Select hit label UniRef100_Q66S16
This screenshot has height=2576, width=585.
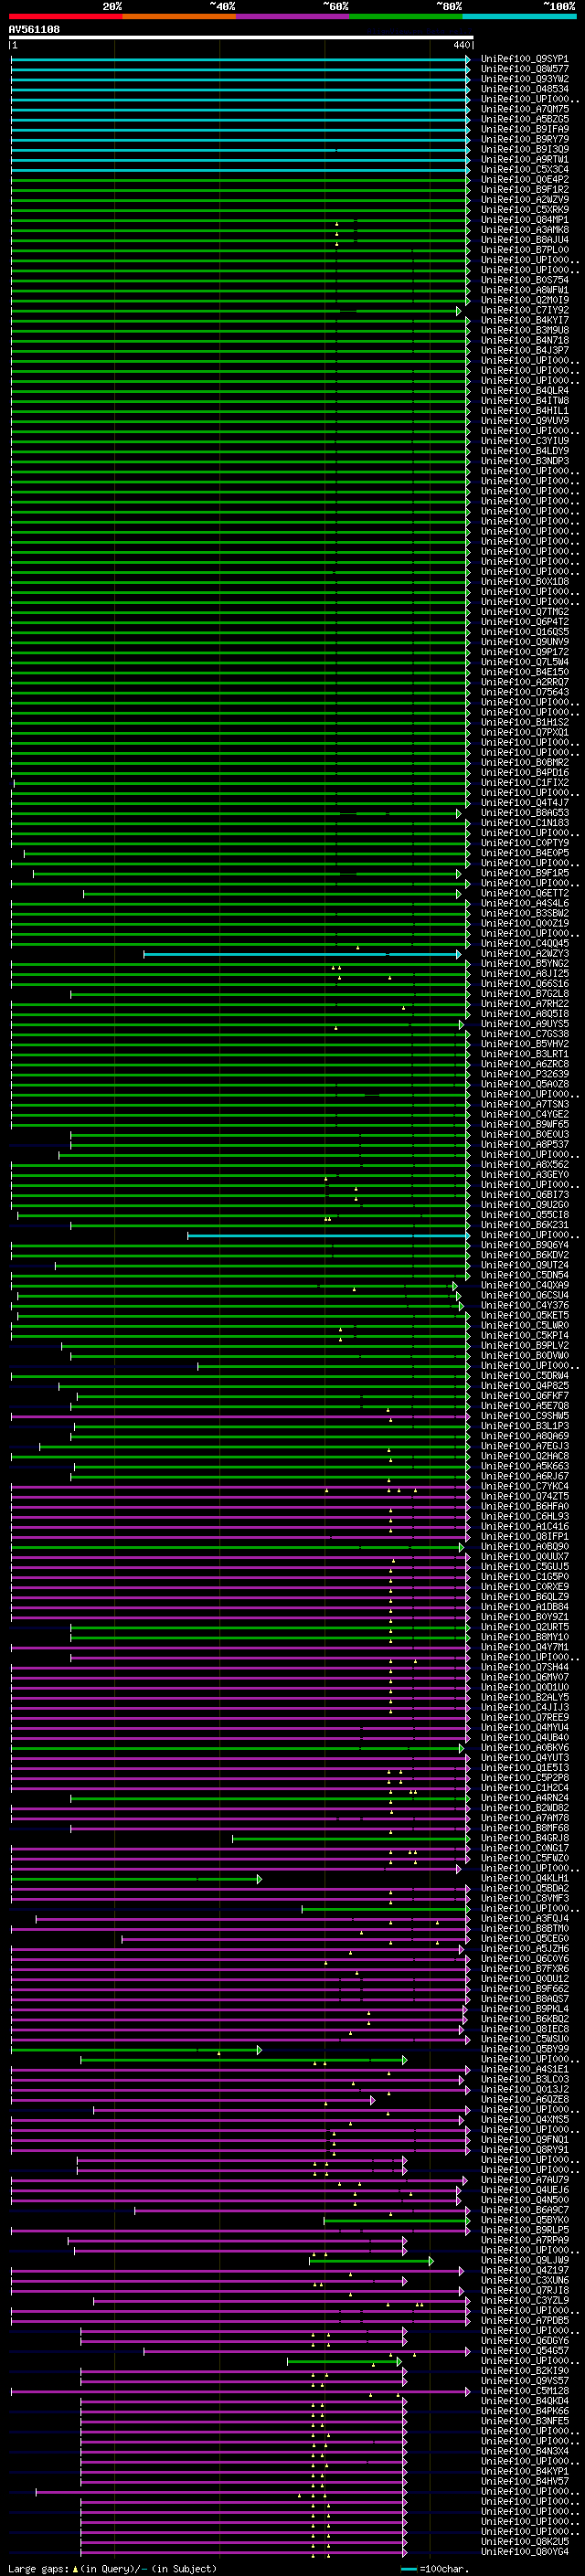pos(525,983)
